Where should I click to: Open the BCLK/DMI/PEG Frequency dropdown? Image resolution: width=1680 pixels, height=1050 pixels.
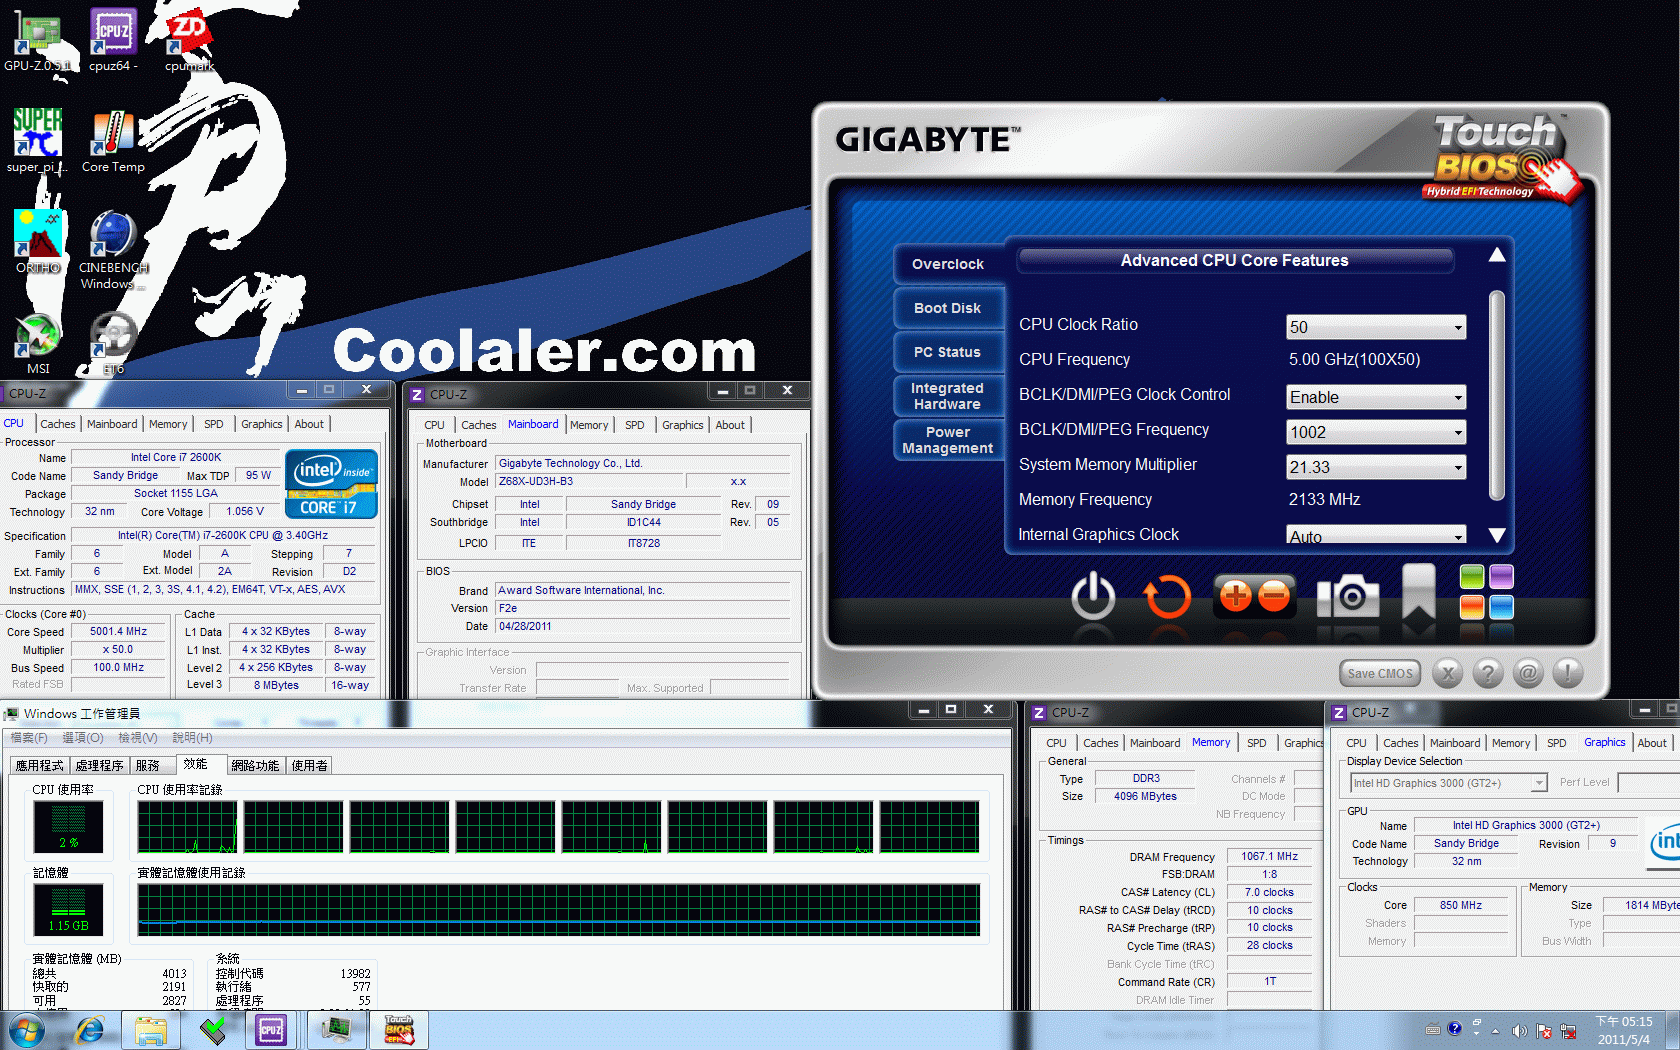click(1376, 432)
